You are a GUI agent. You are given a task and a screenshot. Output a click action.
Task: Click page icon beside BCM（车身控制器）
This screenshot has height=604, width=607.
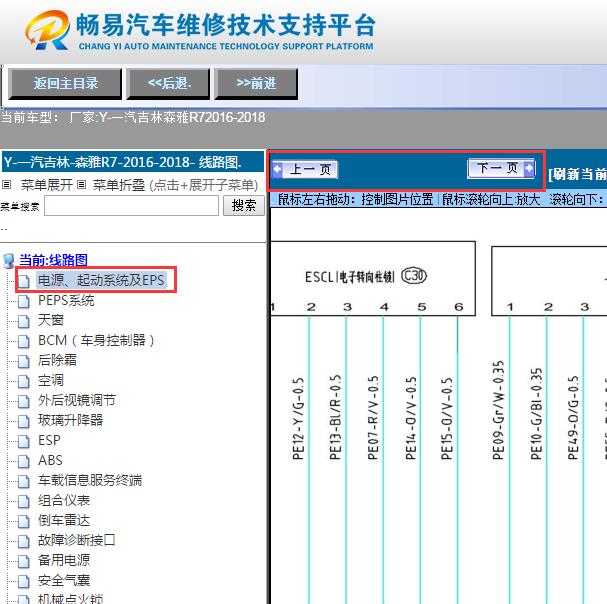point(24,341)
